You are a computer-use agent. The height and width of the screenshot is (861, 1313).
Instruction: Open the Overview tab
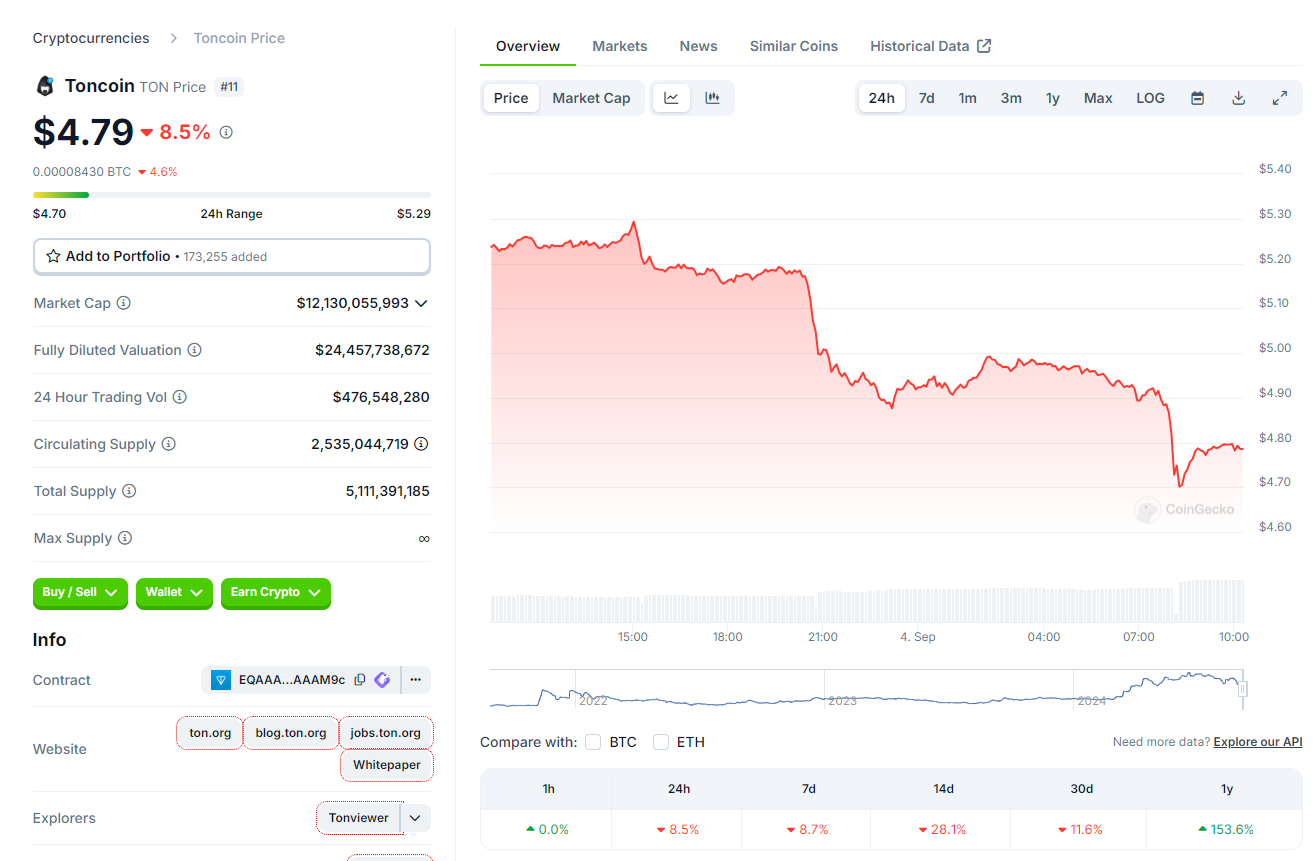pyautogui.click(x=528, y=46)
